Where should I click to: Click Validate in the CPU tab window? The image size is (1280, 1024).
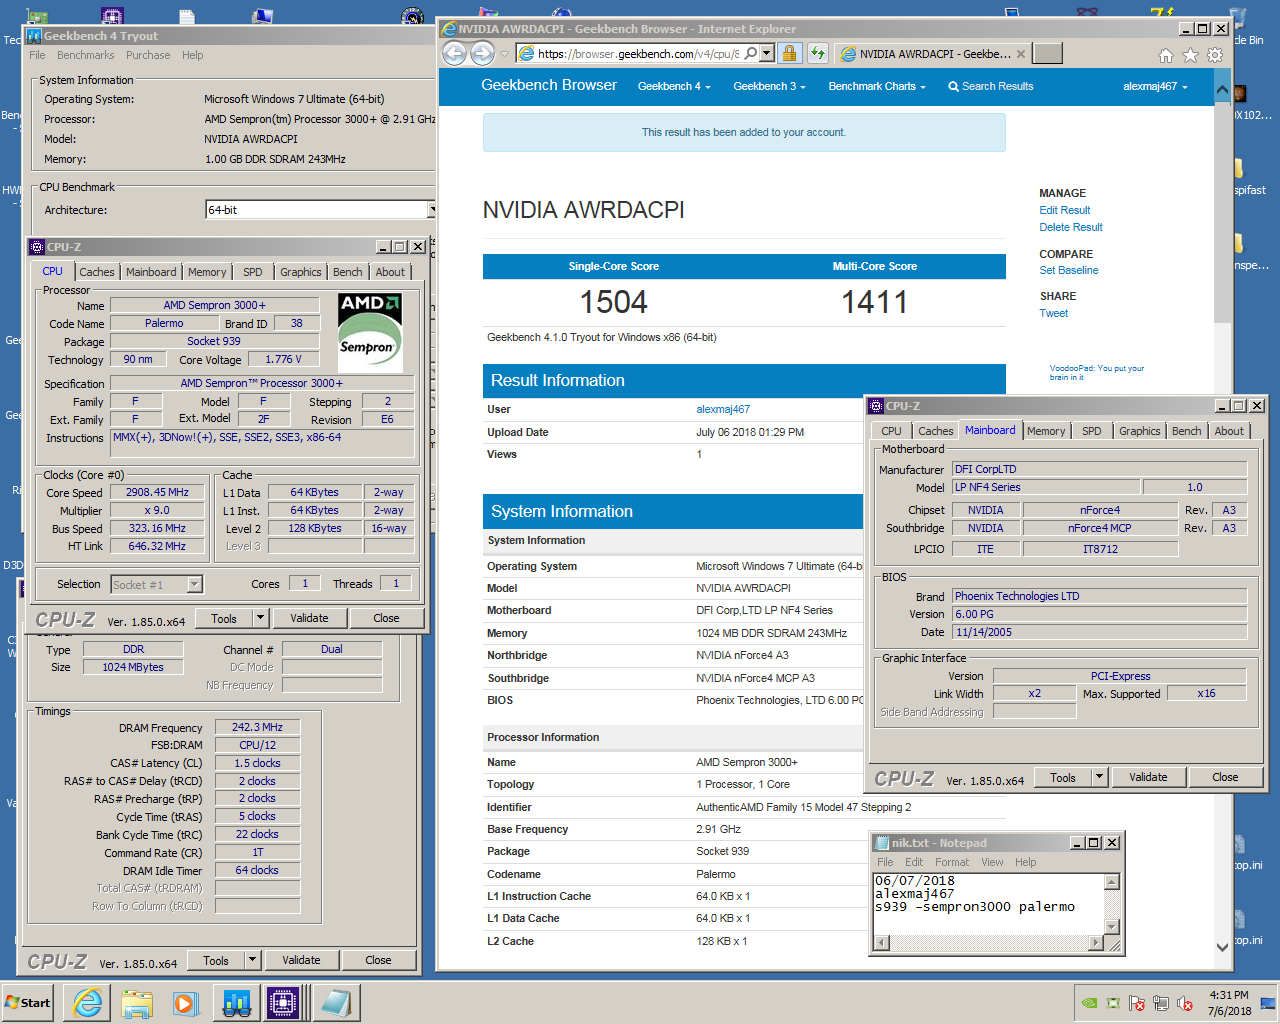309,618
